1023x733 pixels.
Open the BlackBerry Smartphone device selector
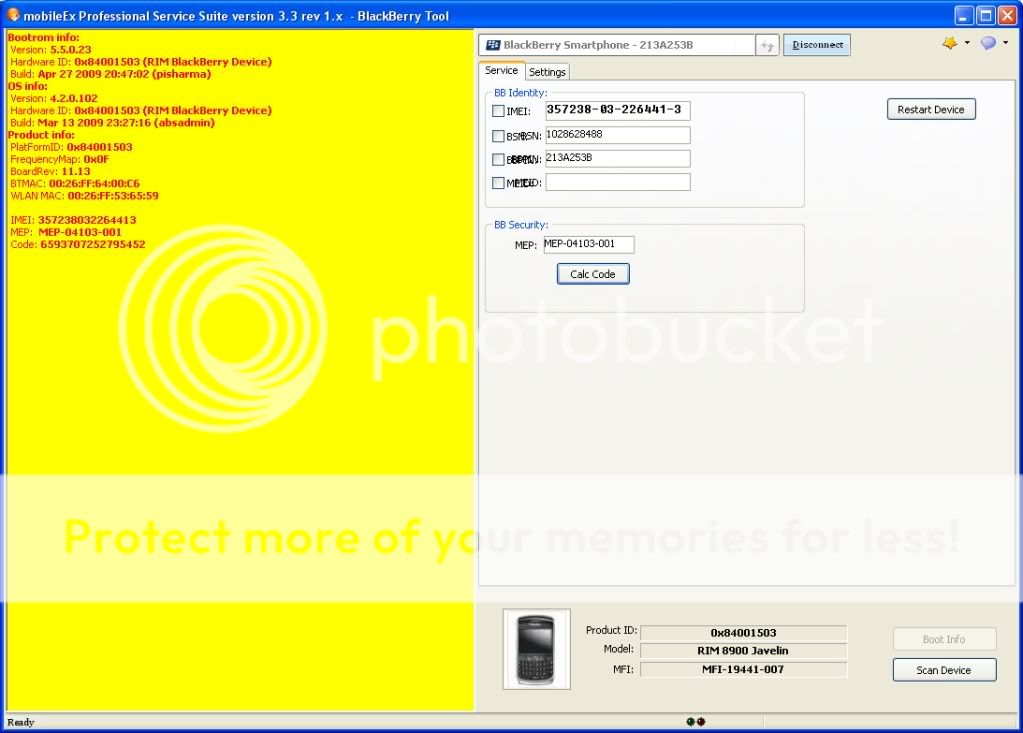(617, 45)
